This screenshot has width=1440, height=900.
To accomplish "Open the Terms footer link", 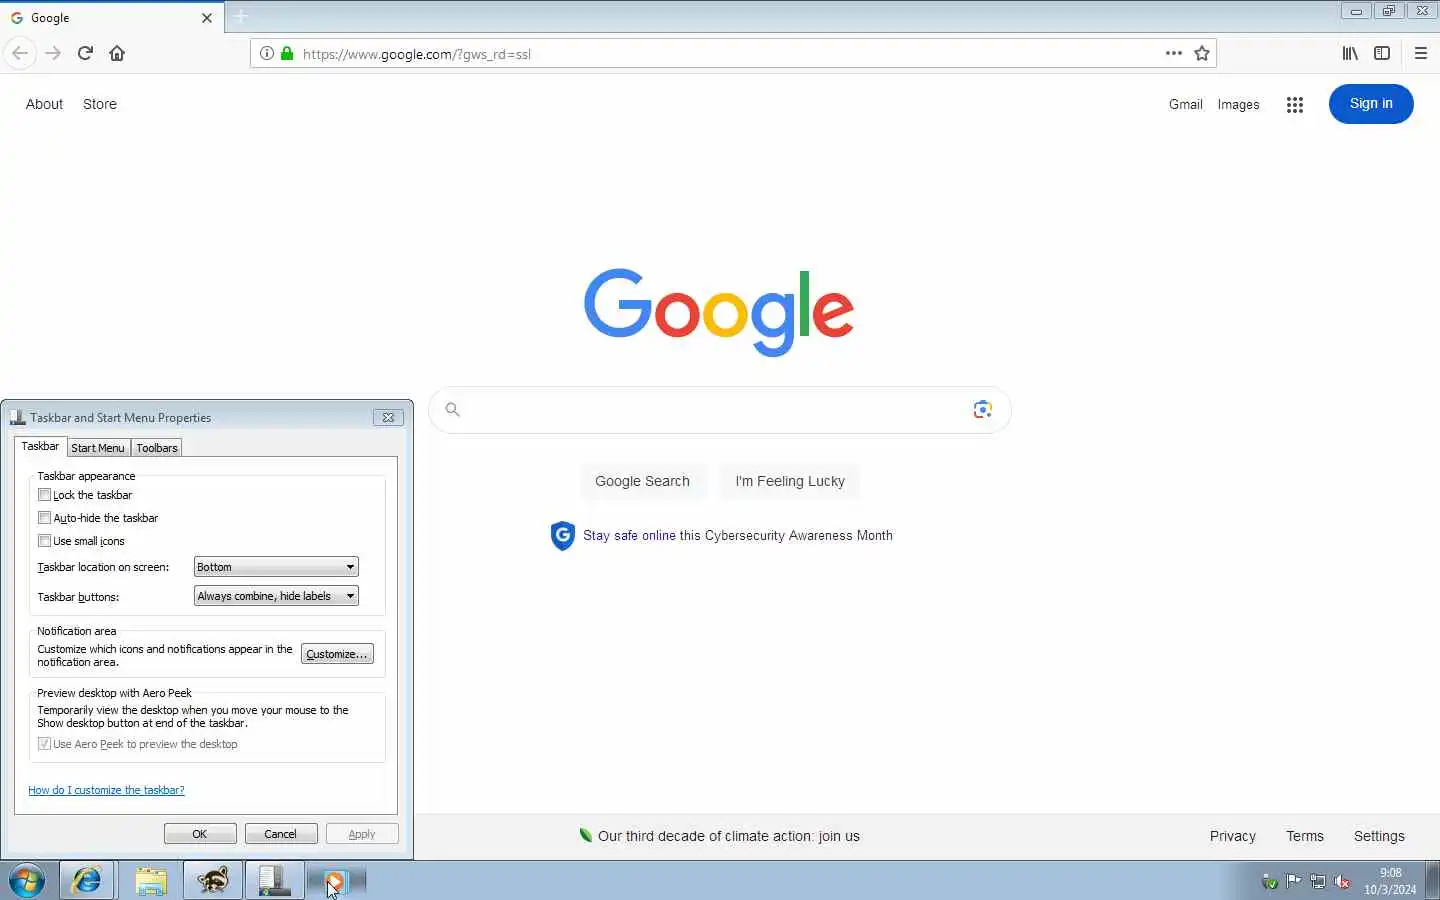I will 1305,836.
